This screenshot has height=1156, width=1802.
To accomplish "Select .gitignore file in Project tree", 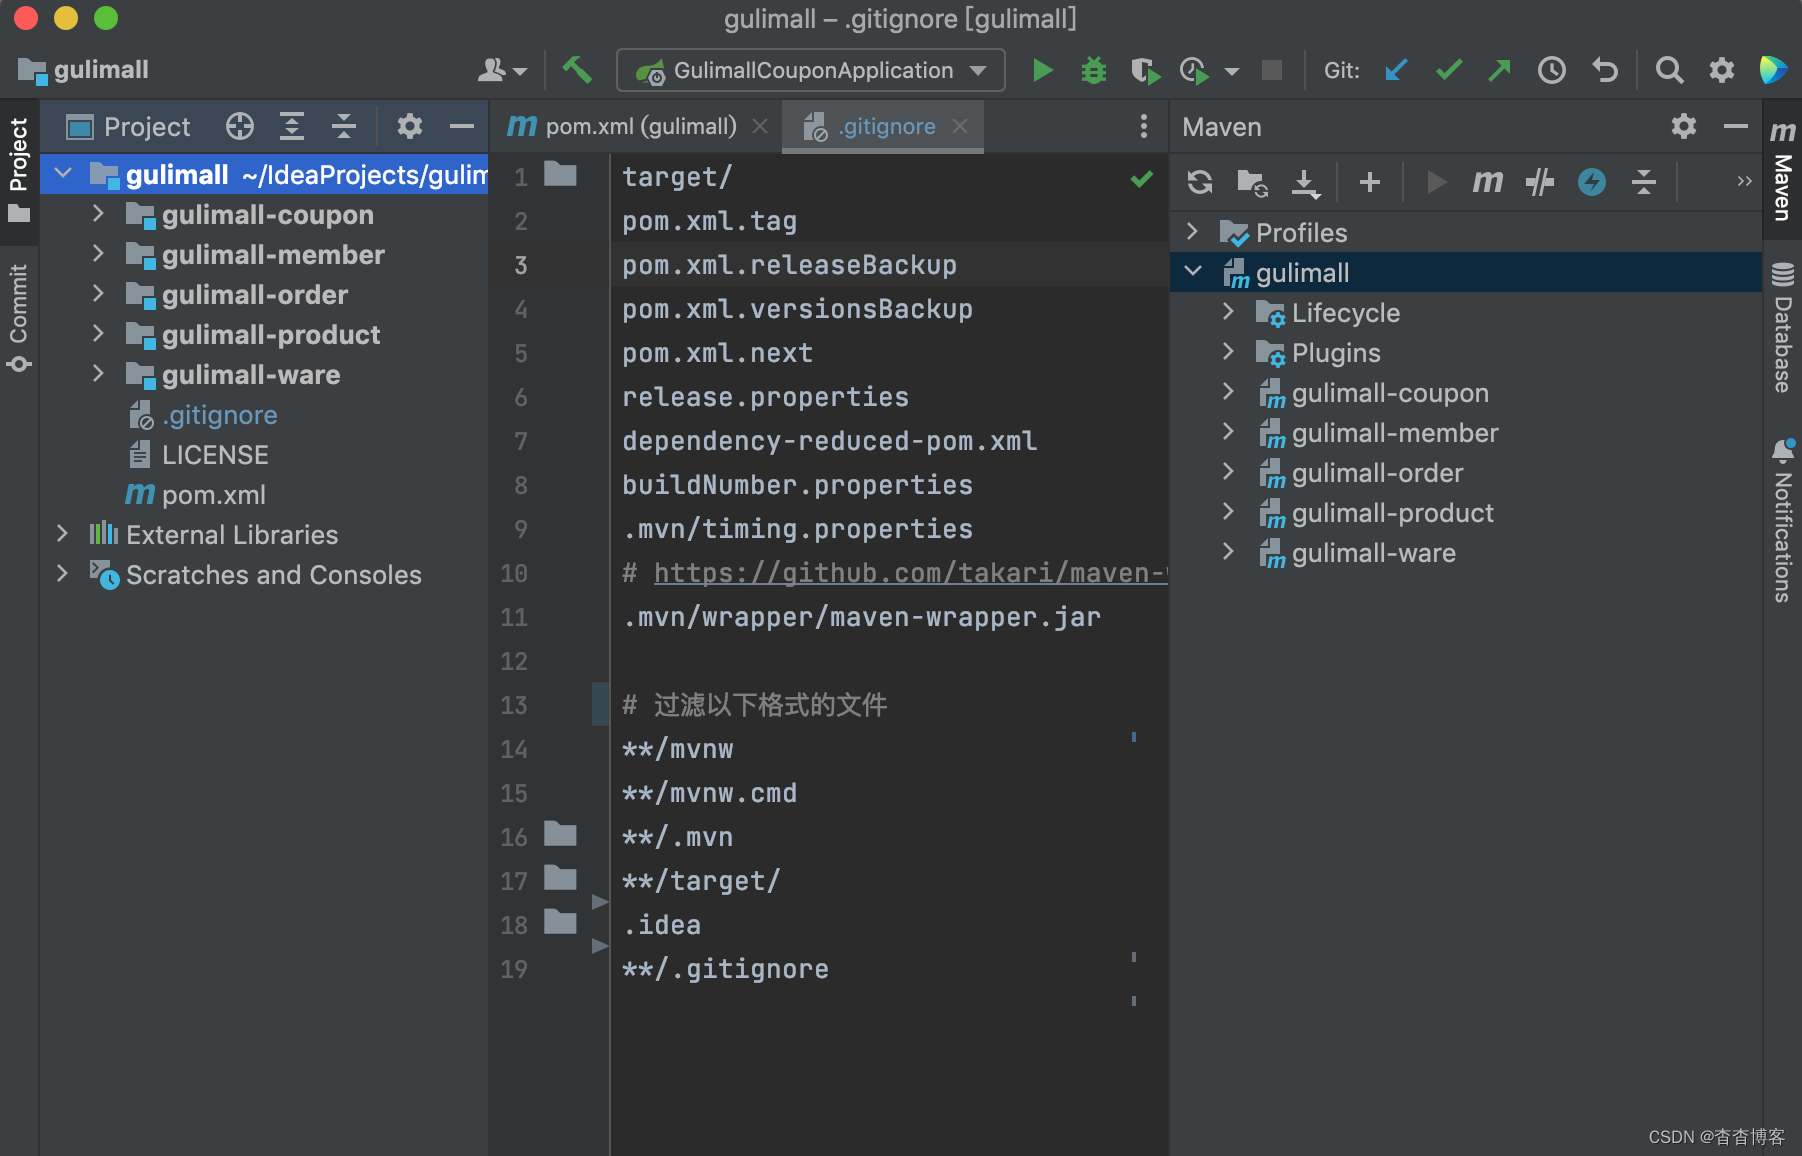I will point(220,414).
